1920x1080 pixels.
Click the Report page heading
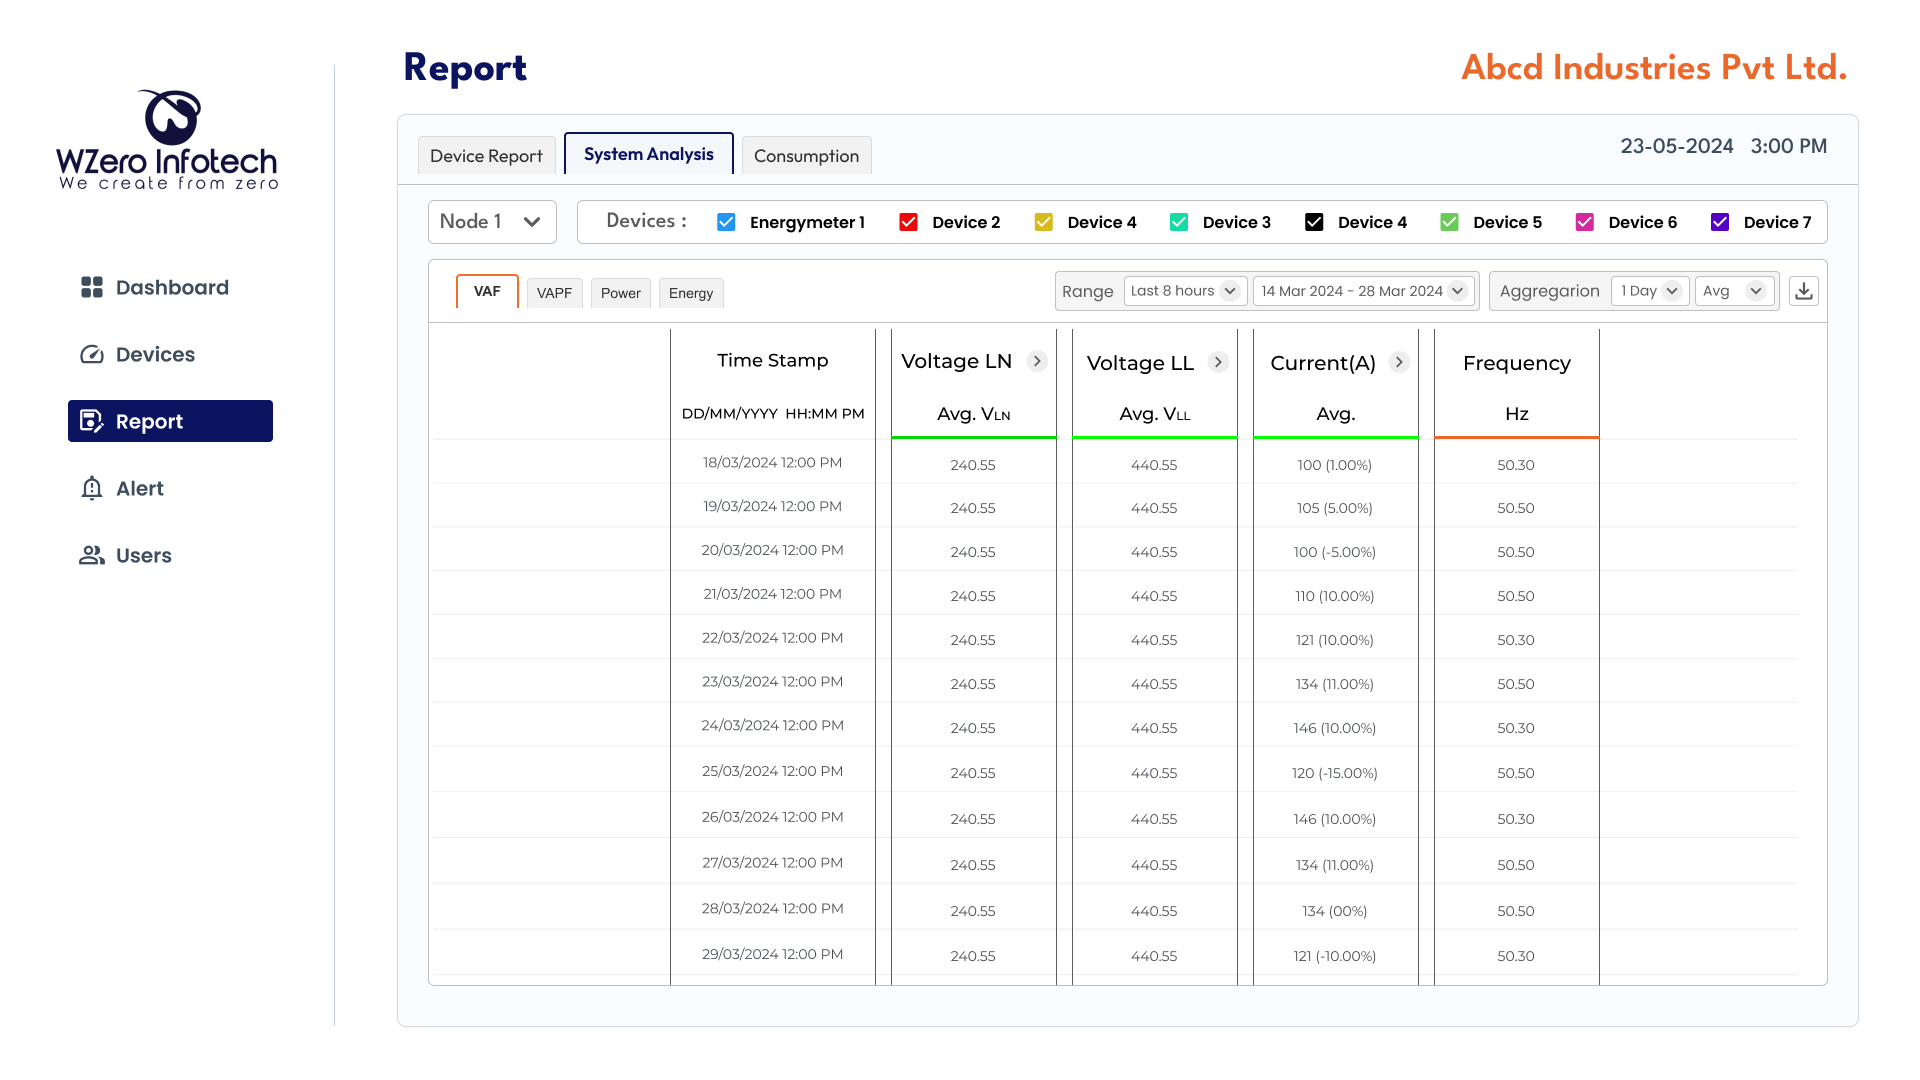[x=465, y=67]
